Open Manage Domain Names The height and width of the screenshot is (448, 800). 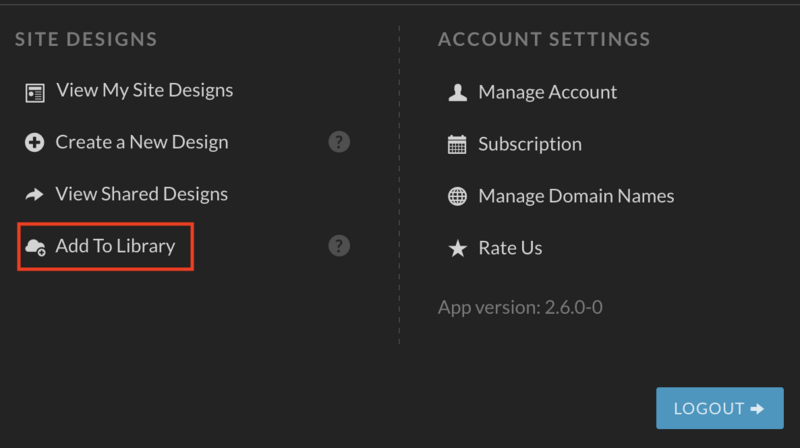click(x=576, y=196)
